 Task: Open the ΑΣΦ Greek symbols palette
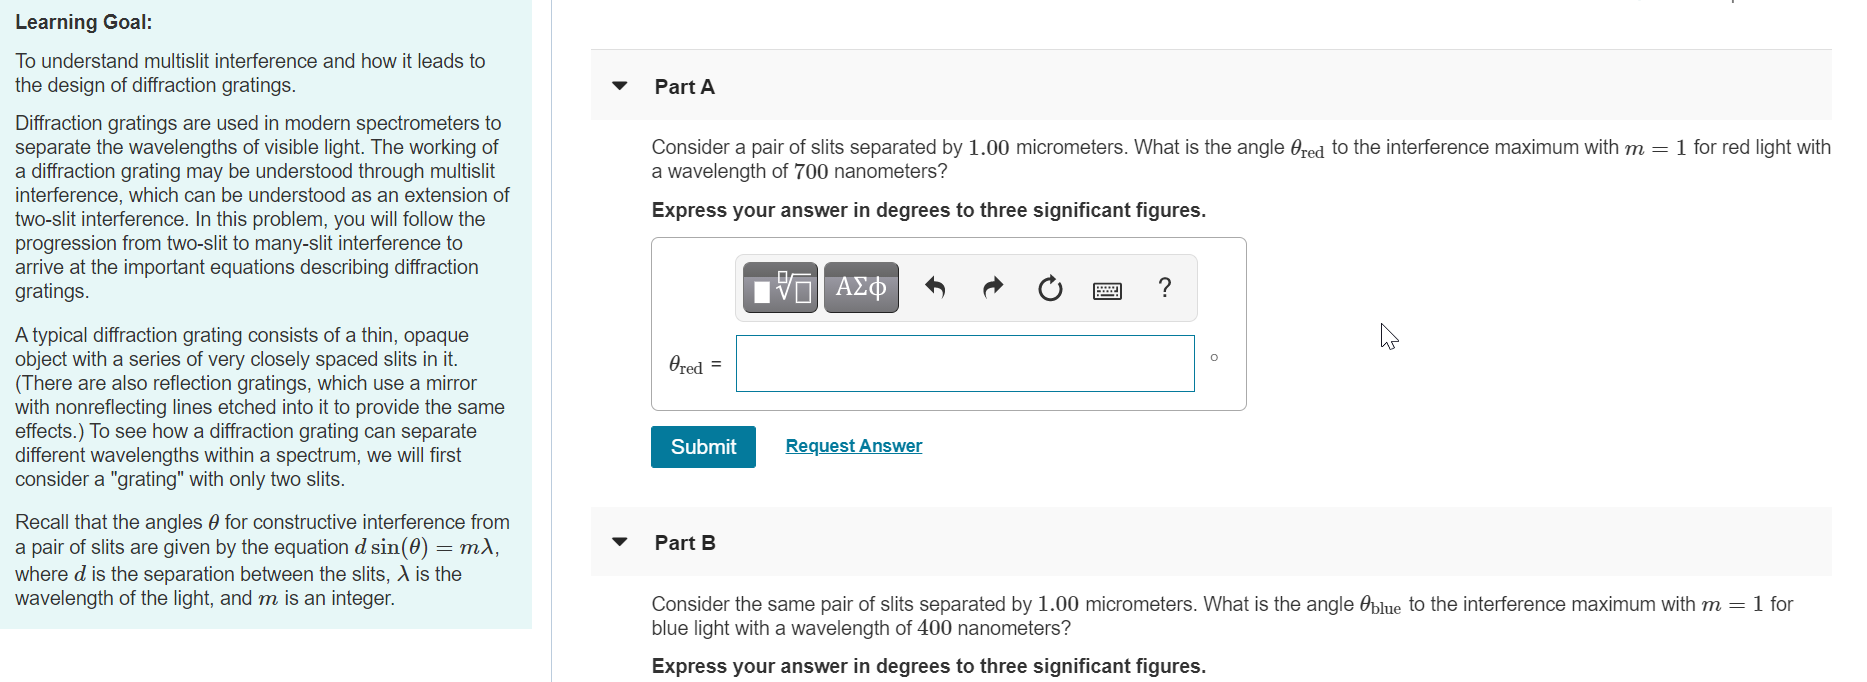tap(861, 287)
